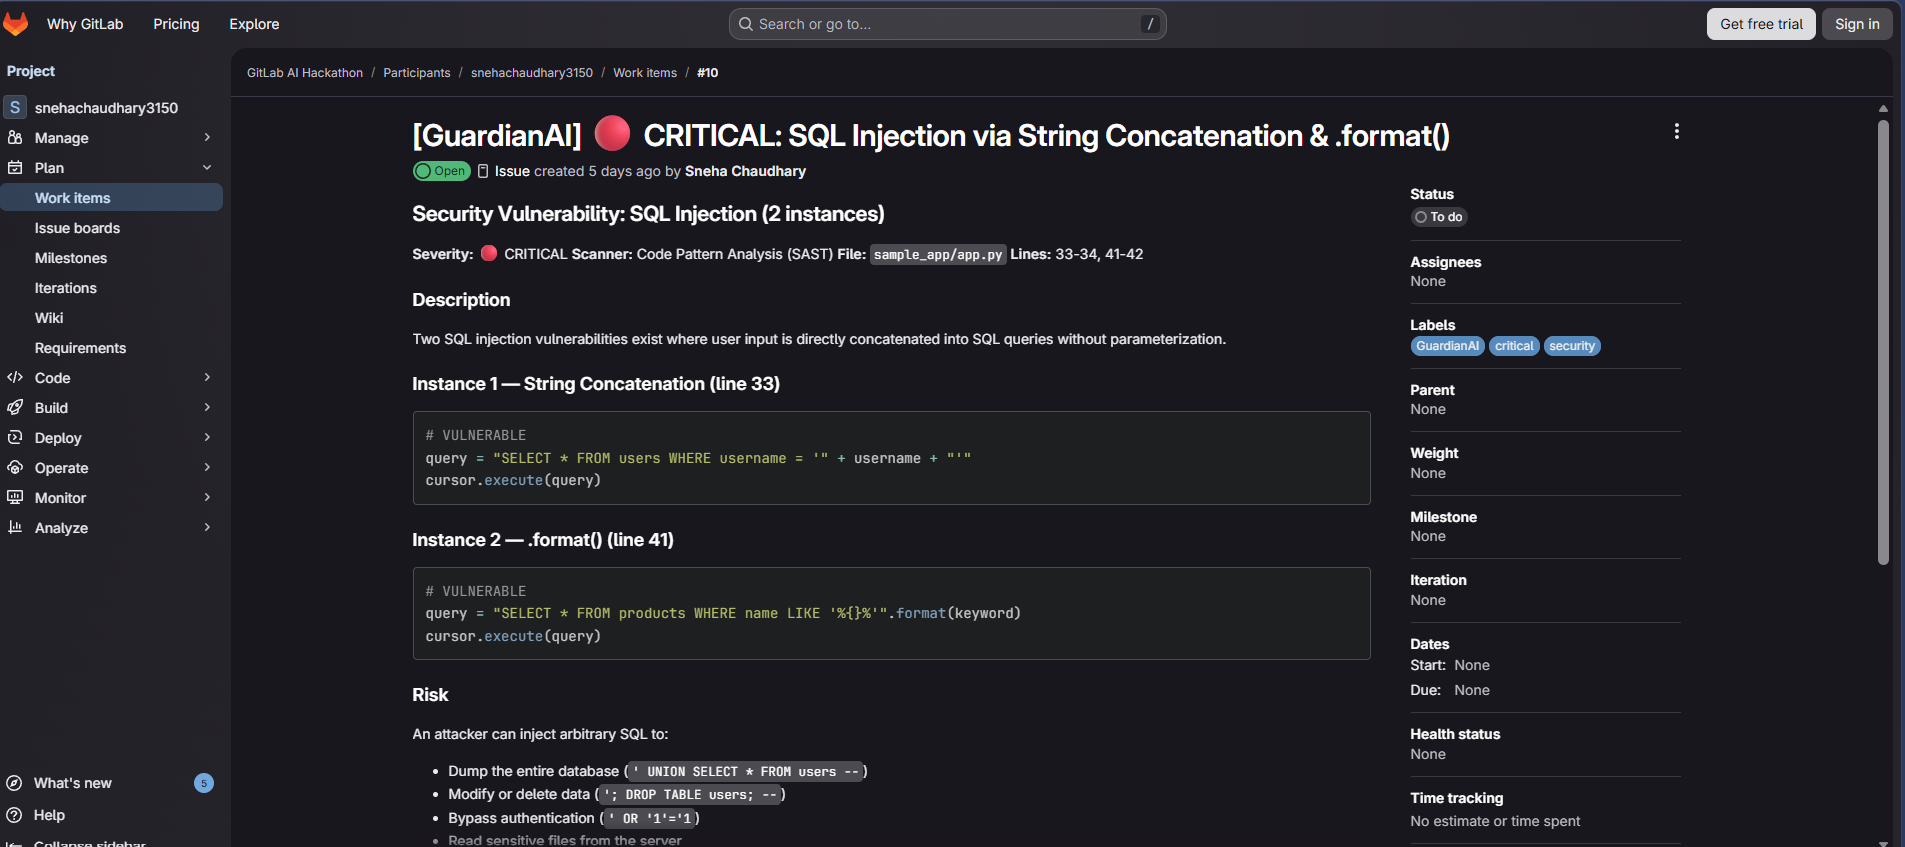
Task: Click the Manage section icon
Action: click(15, 137)
